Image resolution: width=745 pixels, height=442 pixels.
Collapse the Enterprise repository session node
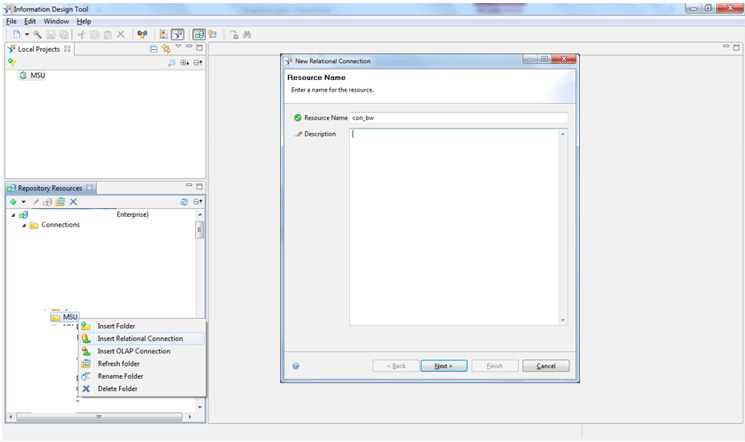click(x=13, y=215)
